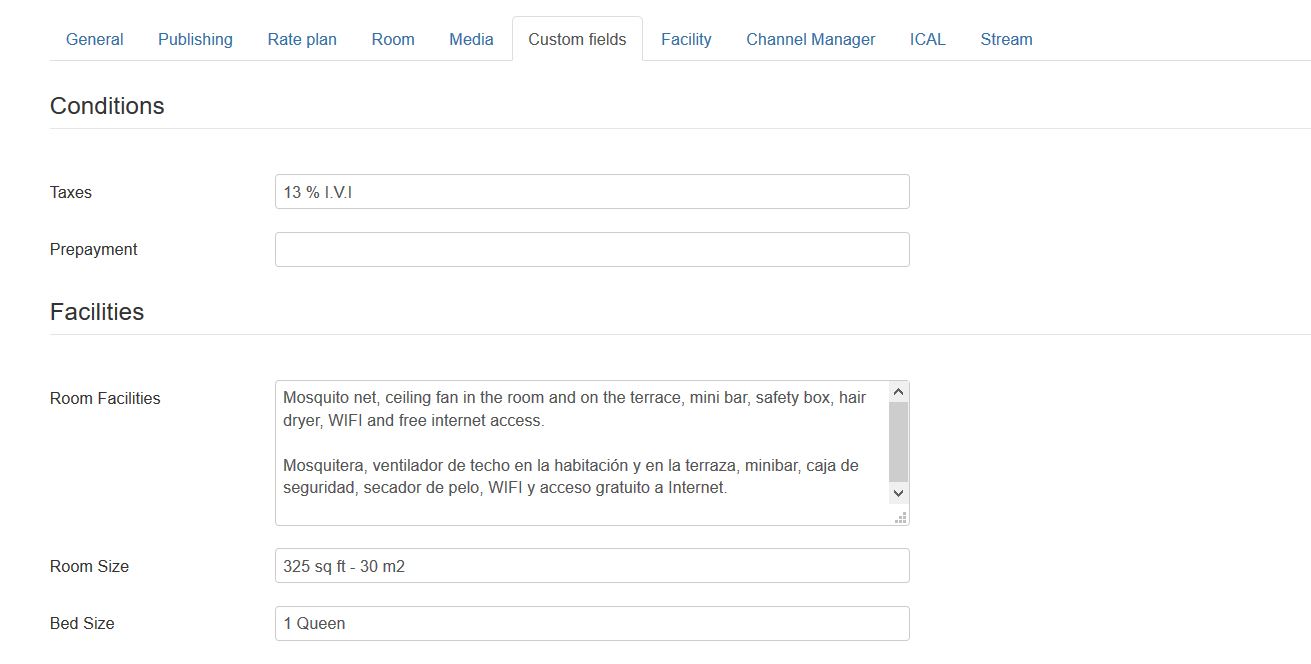Click the text area resize handle

901,517
